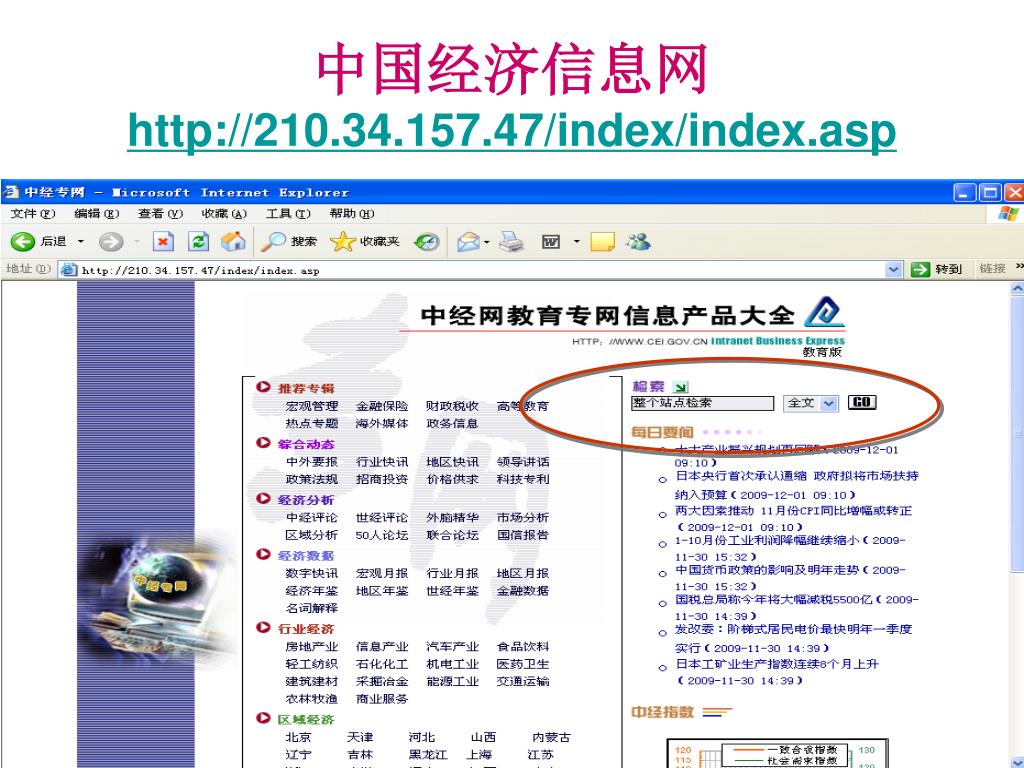
Task: Go to Home page icon
Action: [233, 242]
